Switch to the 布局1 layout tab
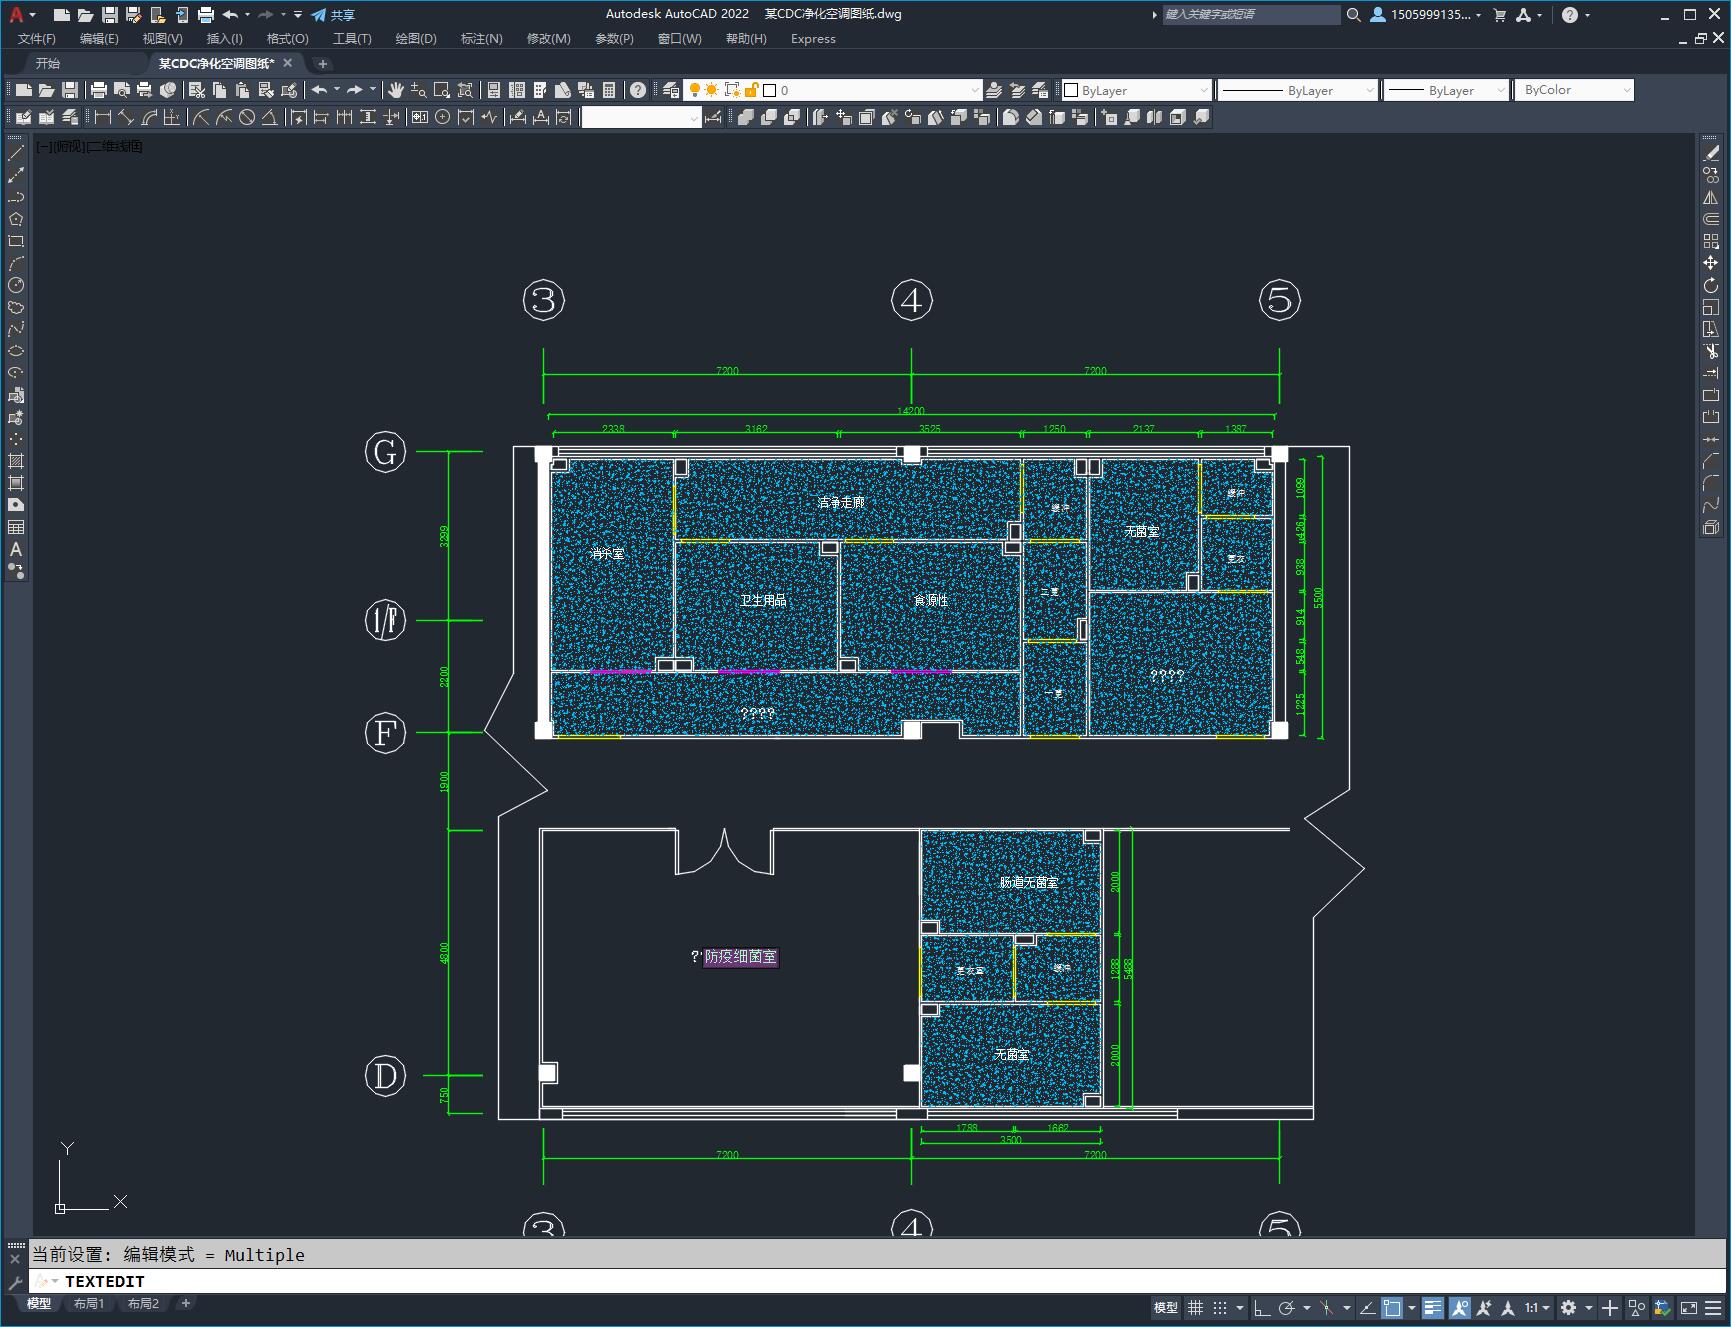Screen dimensions: 1731x1327 (x=89, y=1303)
